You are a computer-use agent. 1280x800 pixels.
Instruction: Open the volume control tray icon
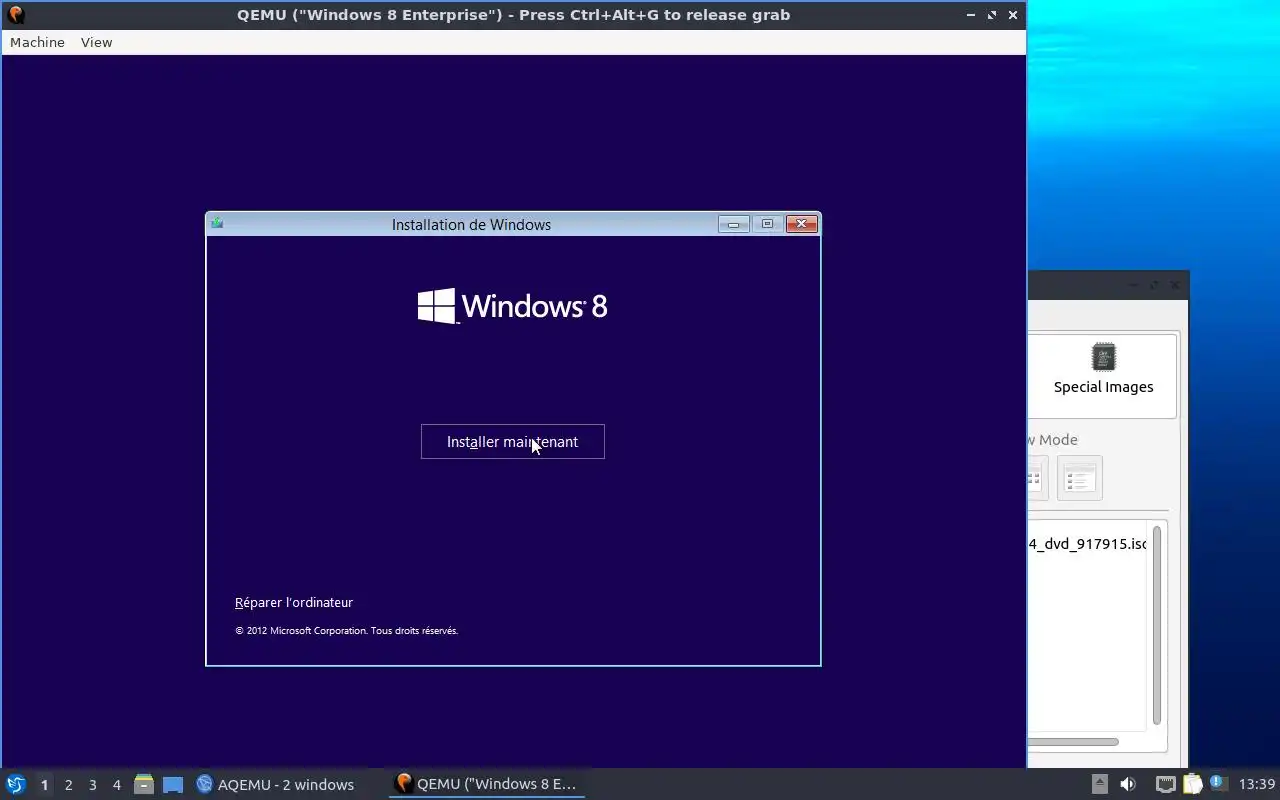click(x=1128, y=784)
